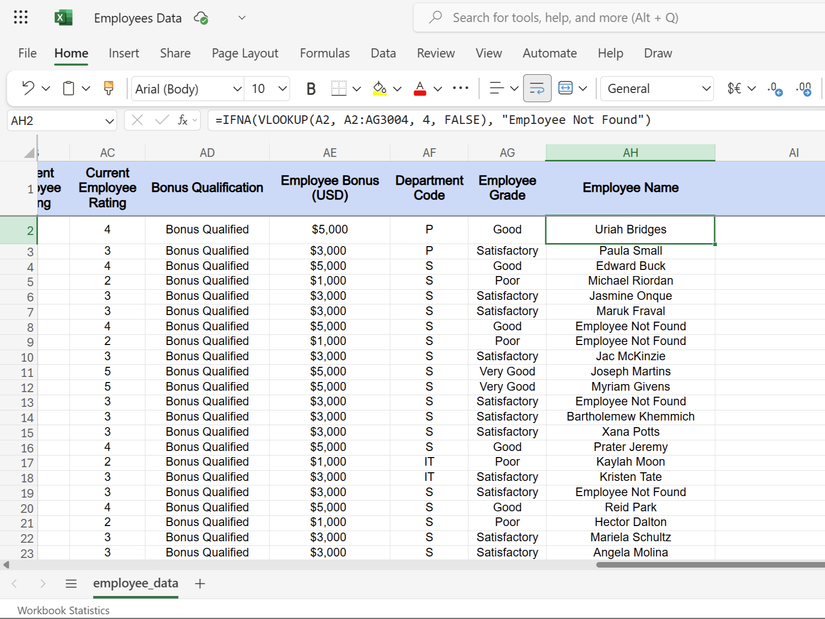Open the font size dropdown
Image resolution: width=825 pixels, height=619 pixels.
tap(281, 88)
